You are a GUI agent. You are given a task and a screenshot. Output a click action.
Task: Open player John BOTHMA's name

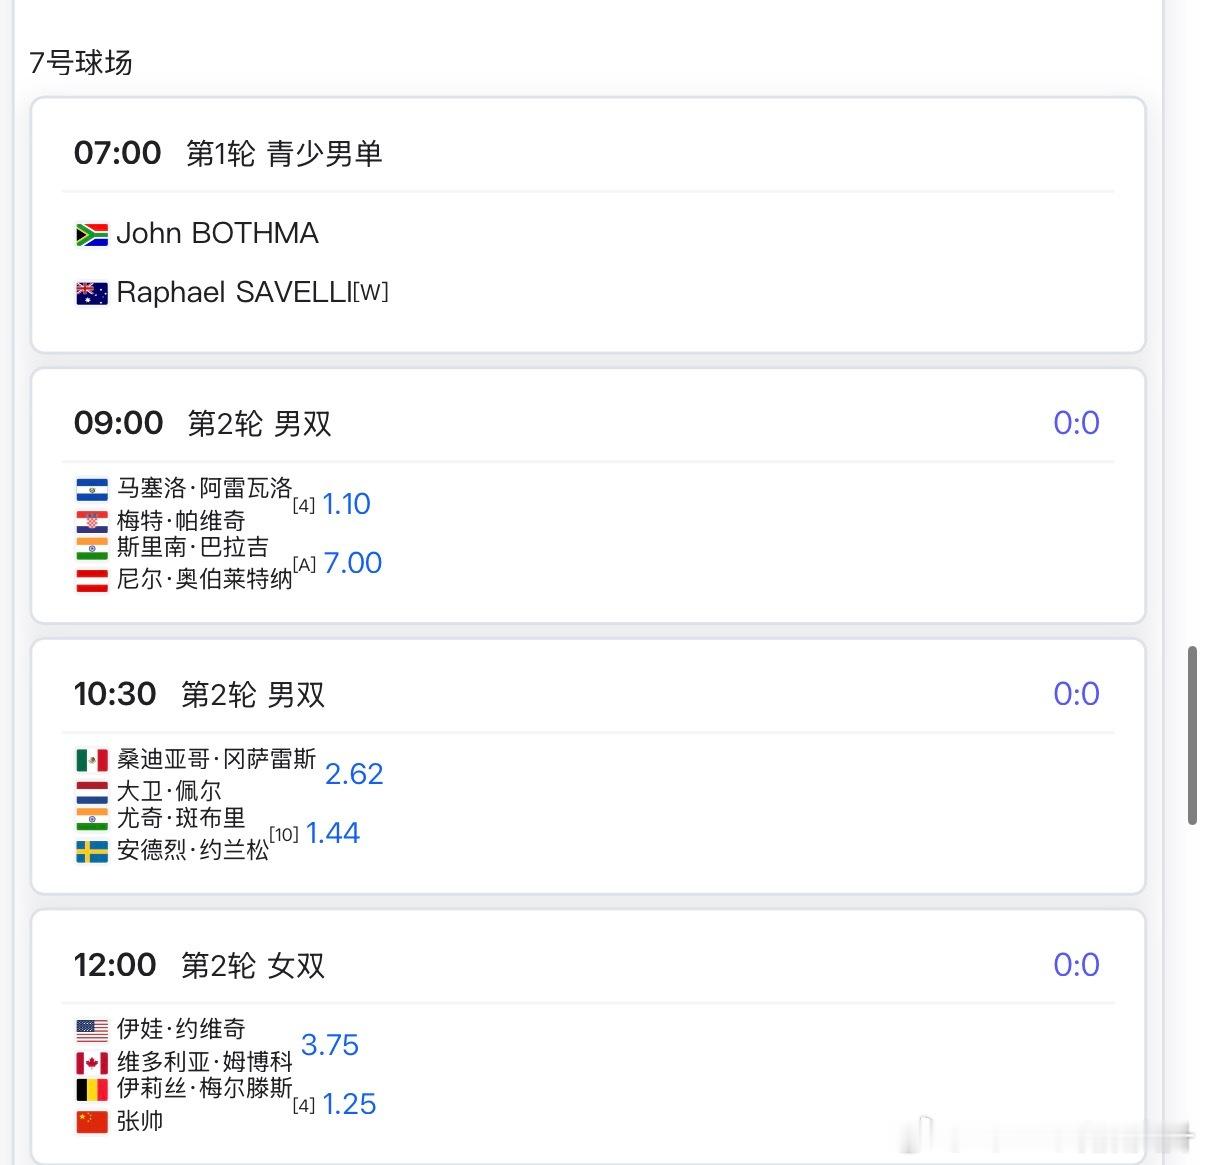coord(217,234)
